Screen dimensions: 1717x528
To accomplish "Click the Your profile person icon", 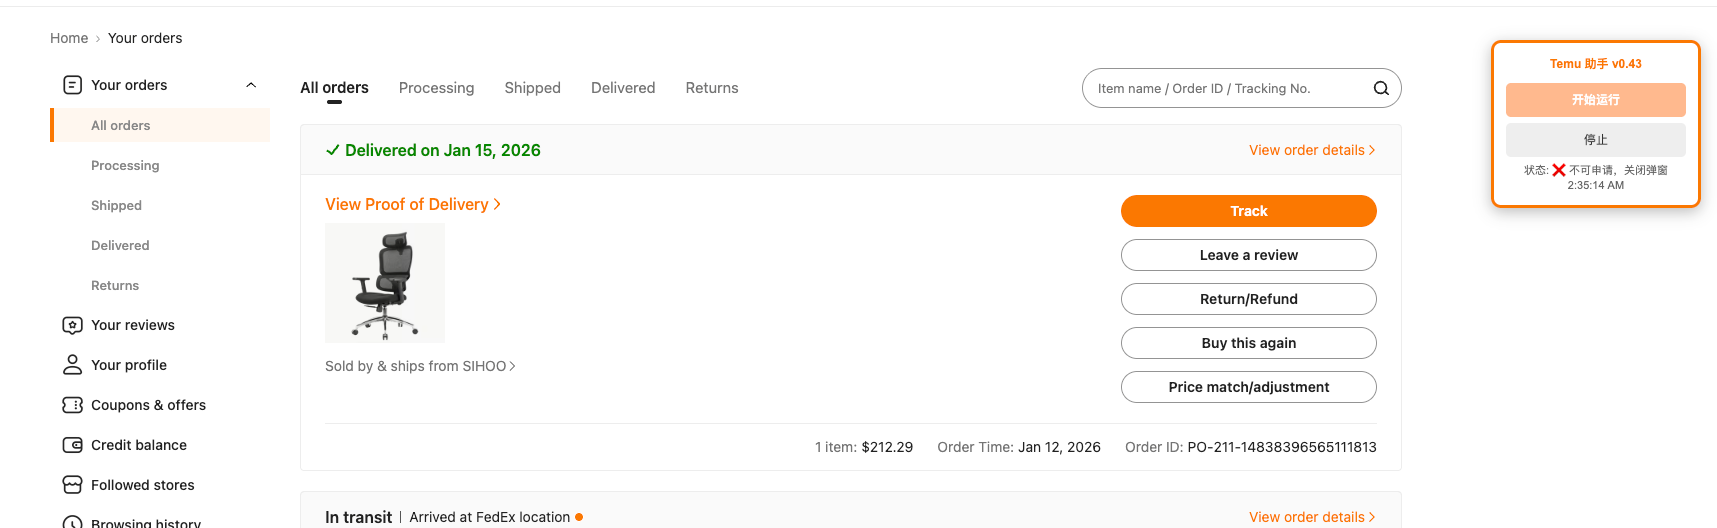I will [x=72, y=365].
